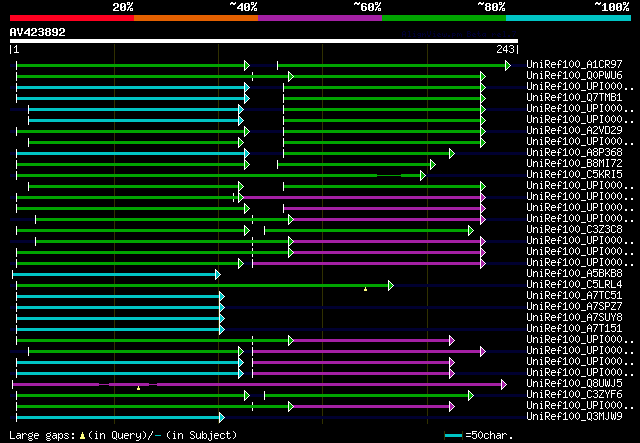Click the cyan alignment bar of Q3MJW9

point(120,418)
